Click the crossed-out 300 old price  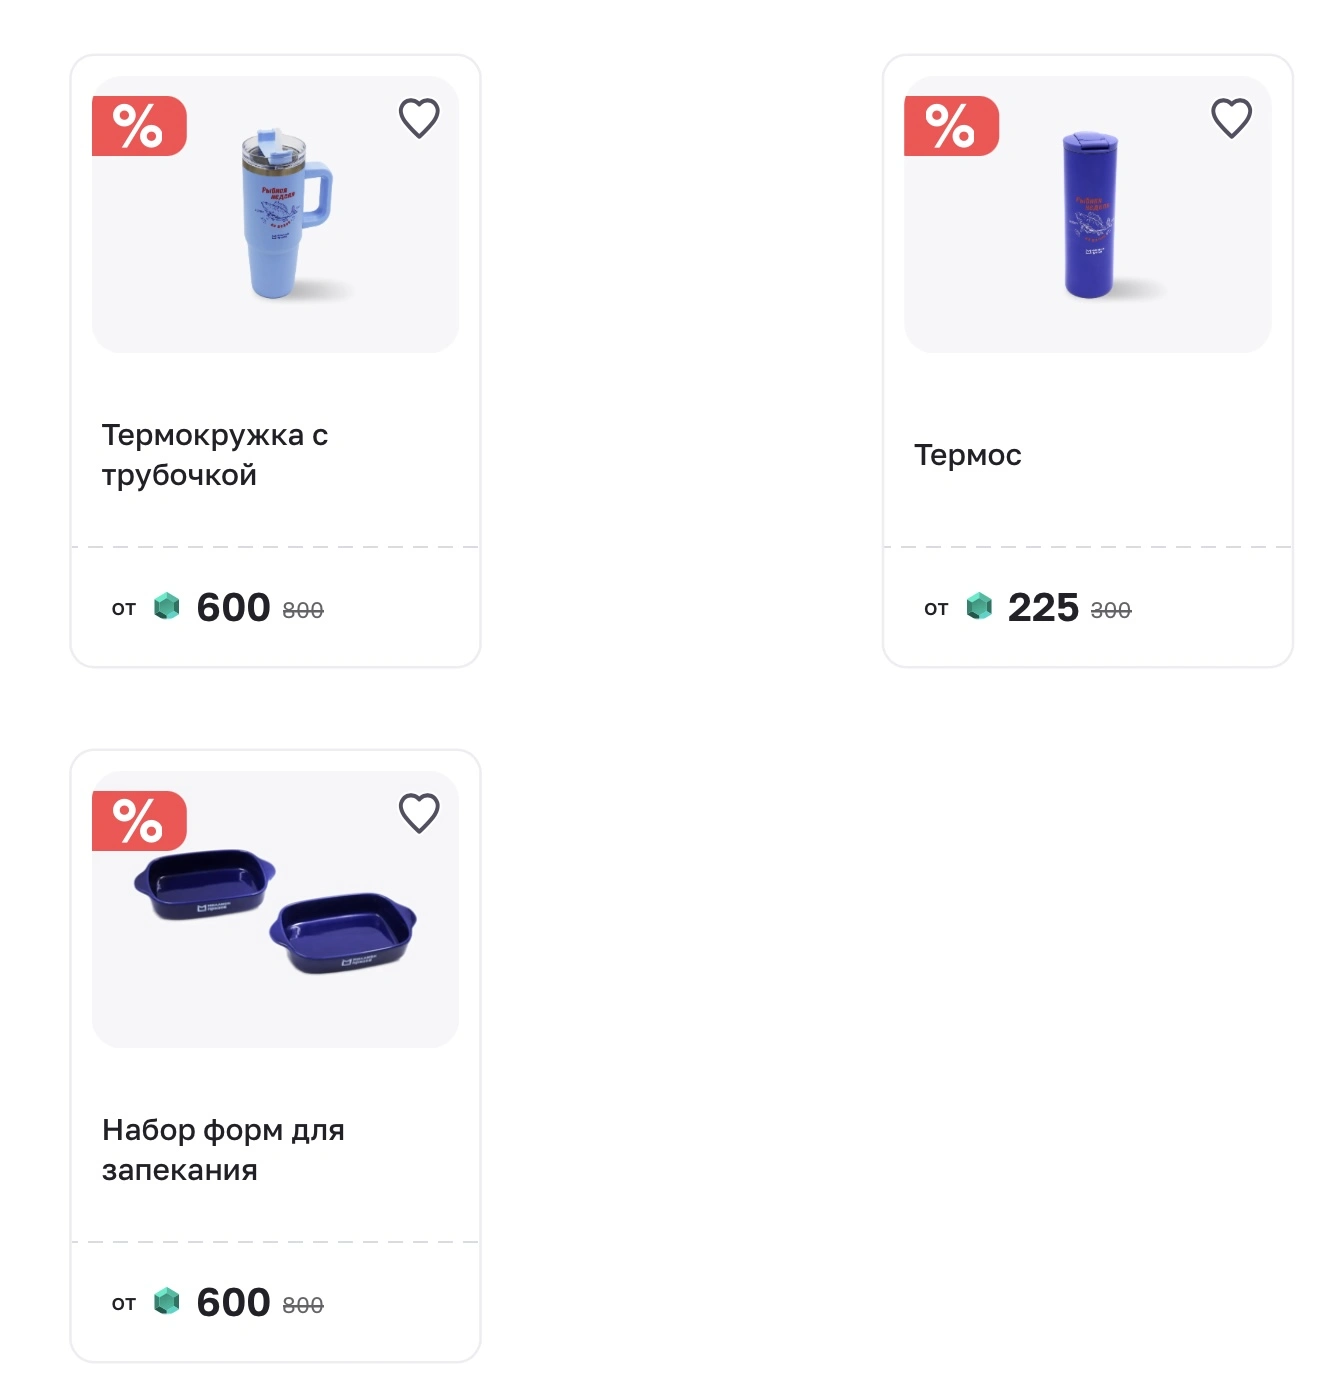click(1110, 610)
